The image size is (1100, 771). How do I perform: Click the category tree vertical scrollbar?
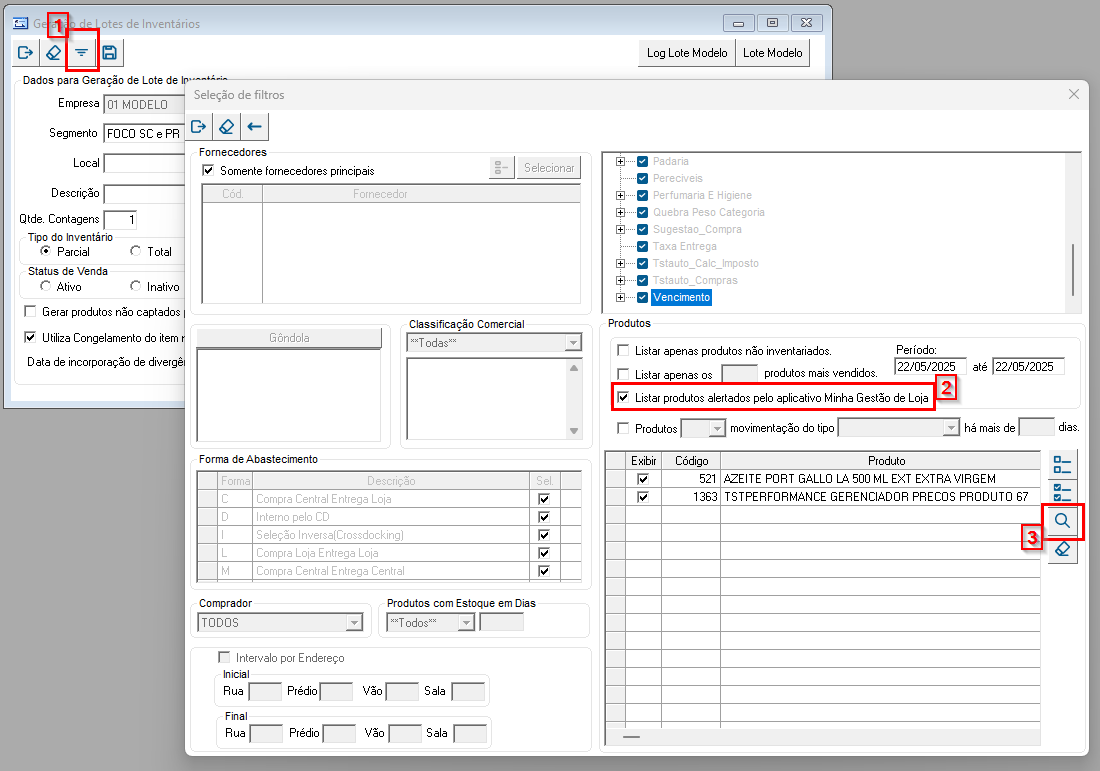[x=1073, y=269]
